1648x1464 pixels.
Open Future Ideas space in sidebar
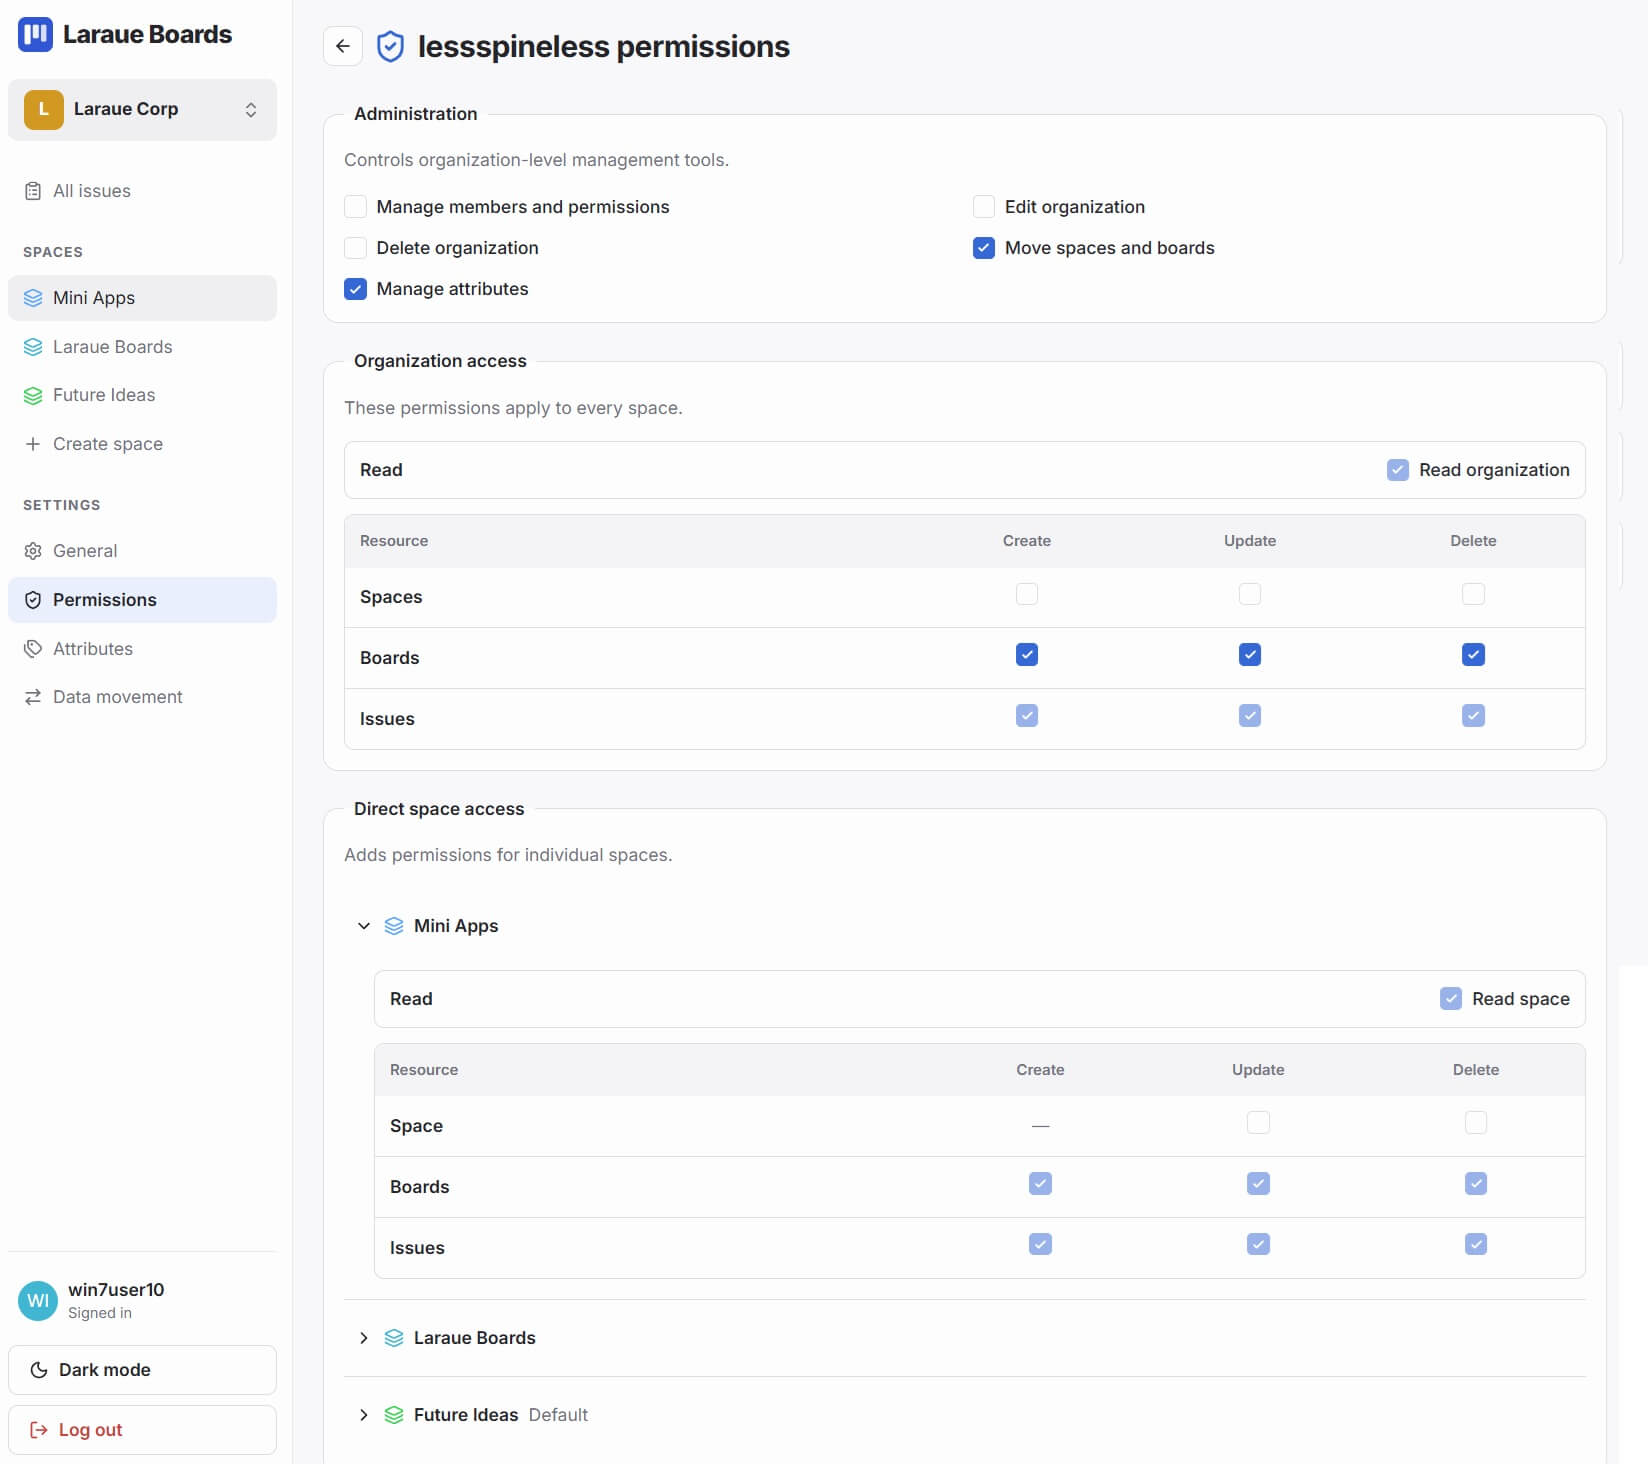tap(142, 395)
